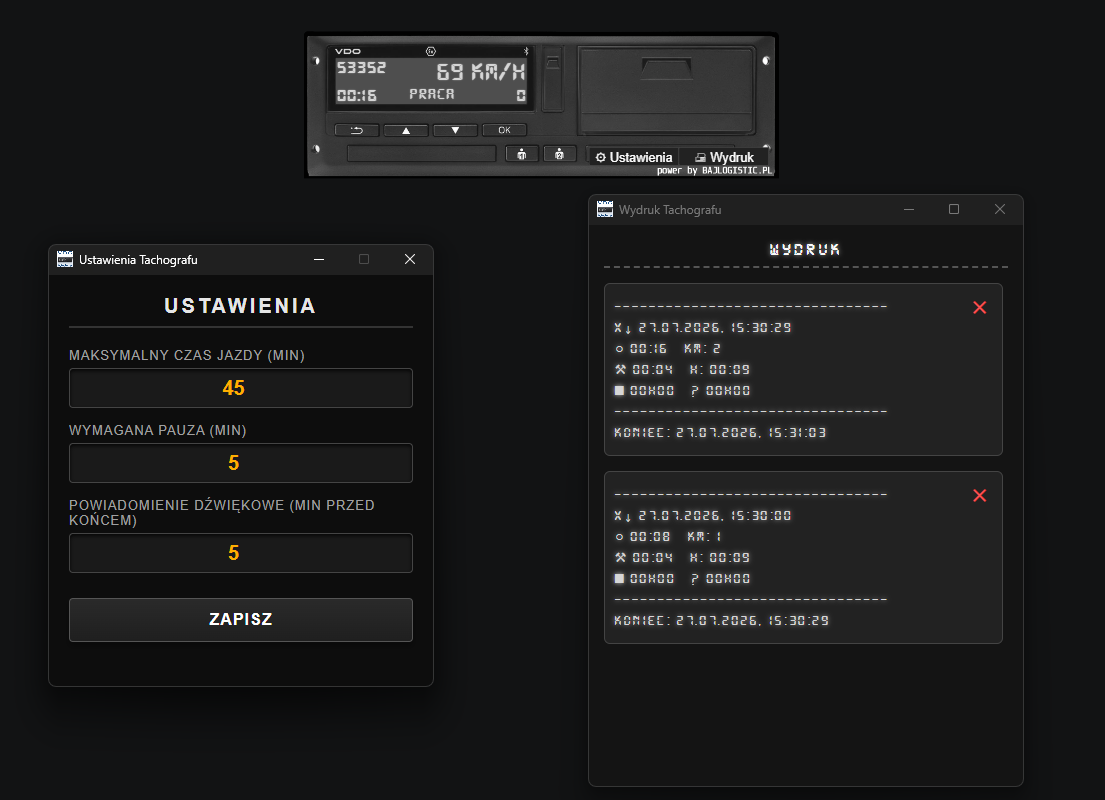Click the start line 27.07.2026, 15:30:29
This screenshot has height=800, width=1105.
tap(703, 328)
